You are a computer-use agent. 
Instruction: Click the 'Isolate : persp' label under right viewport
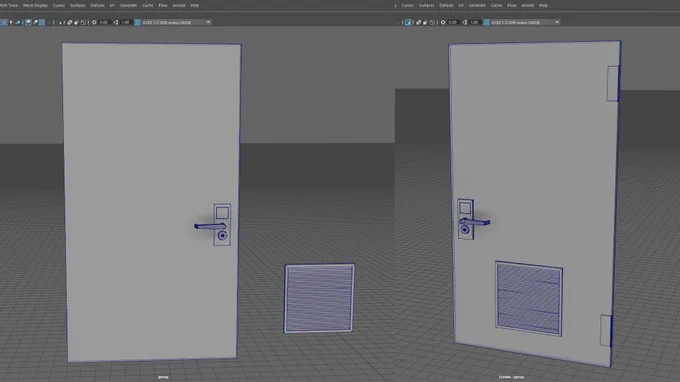pyautogui.click(x=511, y=377)
